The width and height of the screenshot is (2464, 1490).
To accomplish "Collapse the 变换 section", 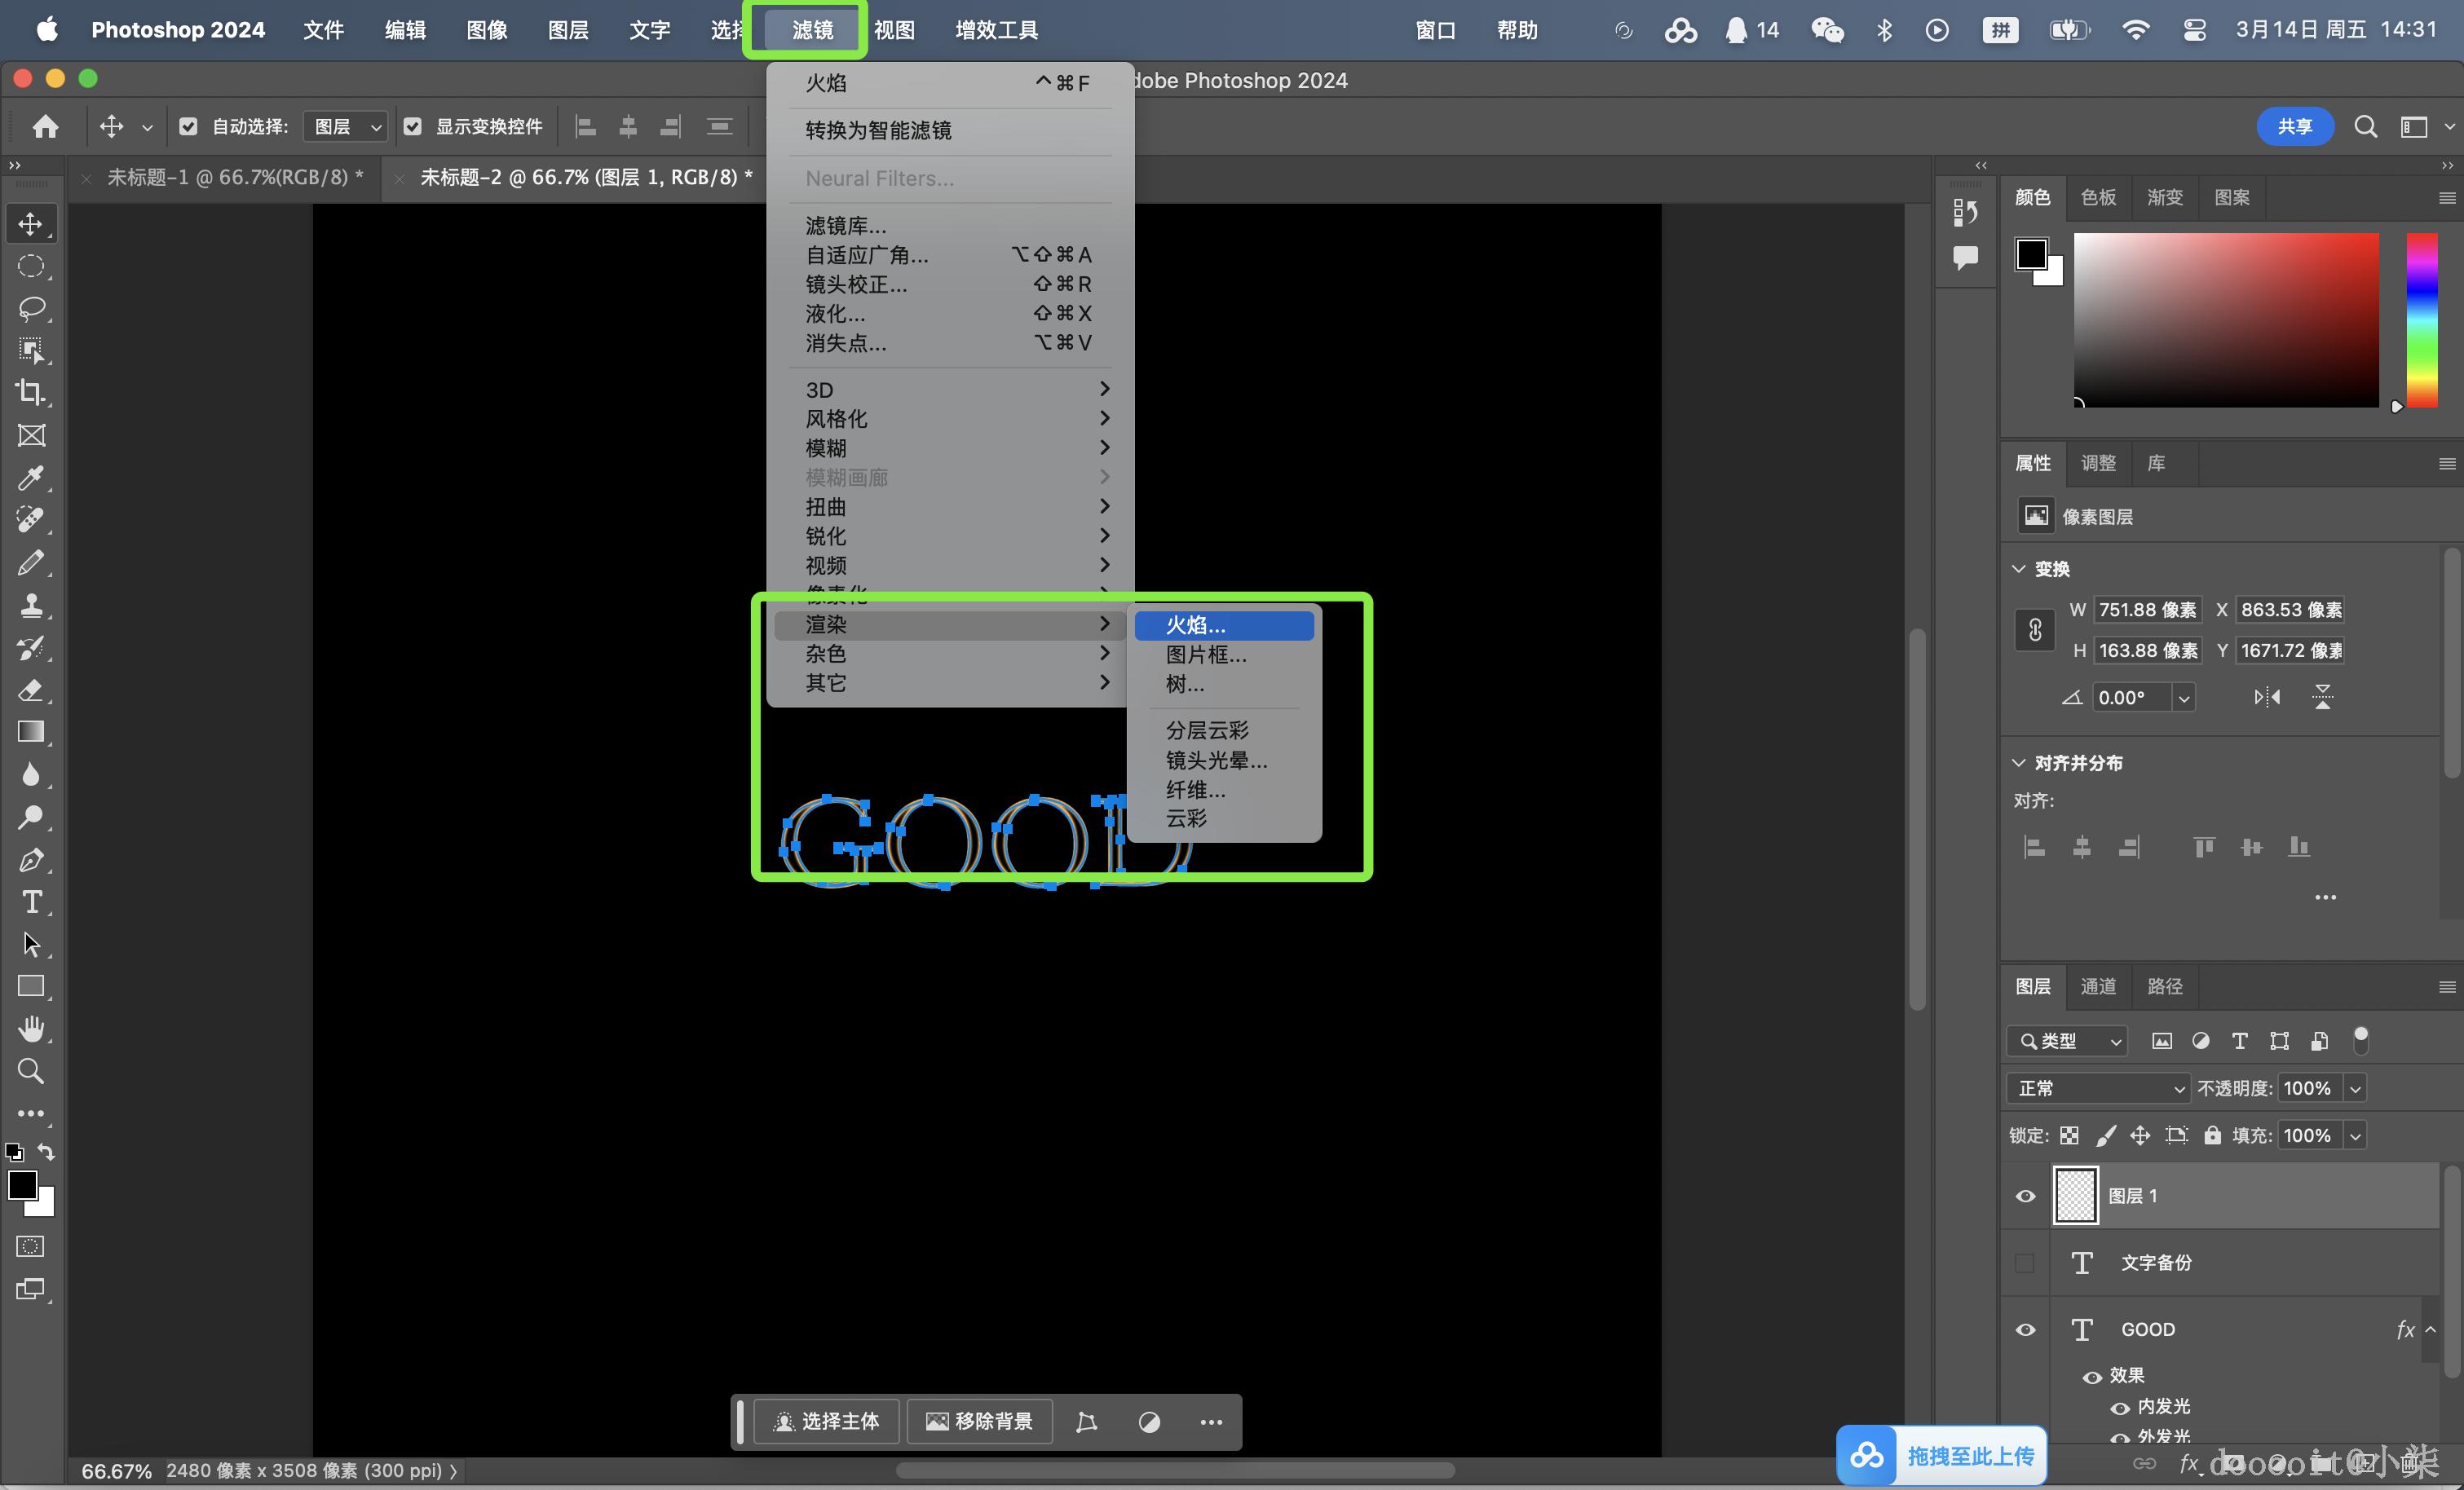I will click(2019, 569).
